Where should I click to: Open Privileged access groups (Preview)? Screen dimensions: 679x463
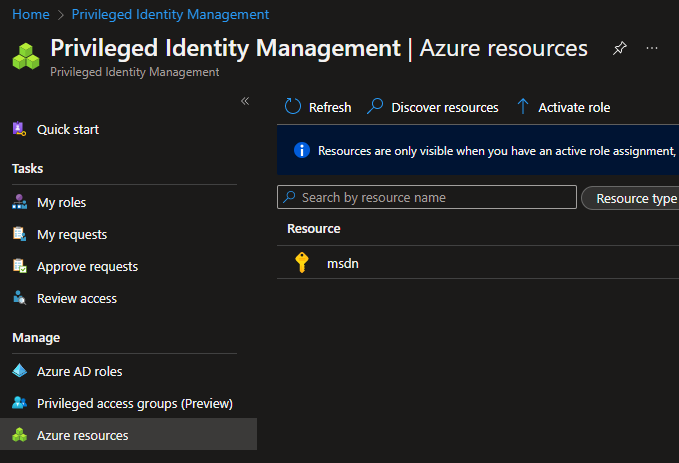tap(134, 403)
